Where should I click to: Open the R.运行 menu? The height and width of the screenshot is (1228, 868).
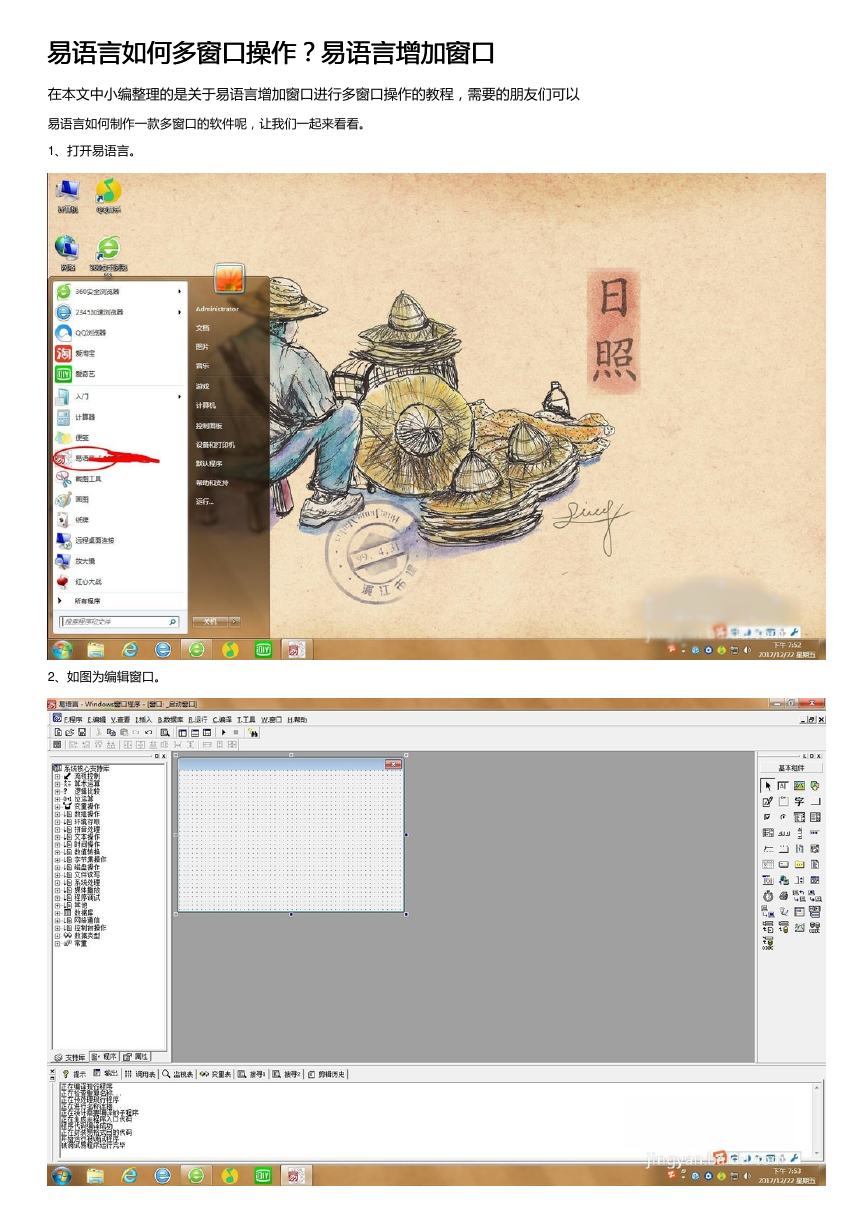pyautogui.click(x=198, y=719)
